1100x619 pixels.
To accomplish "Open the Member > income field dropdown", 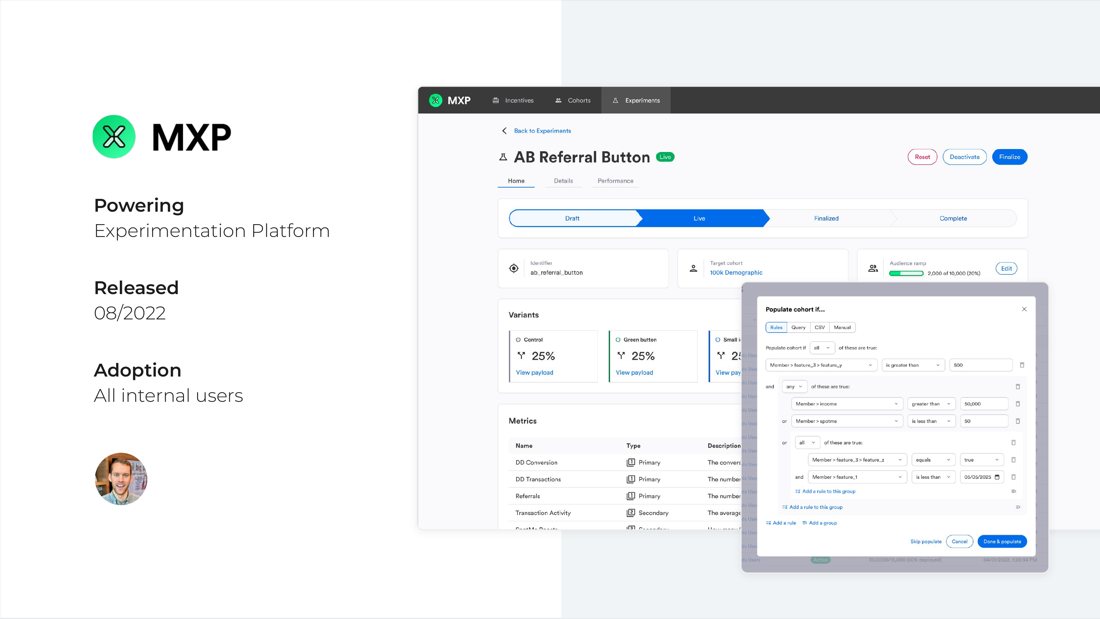I will 847,404.
